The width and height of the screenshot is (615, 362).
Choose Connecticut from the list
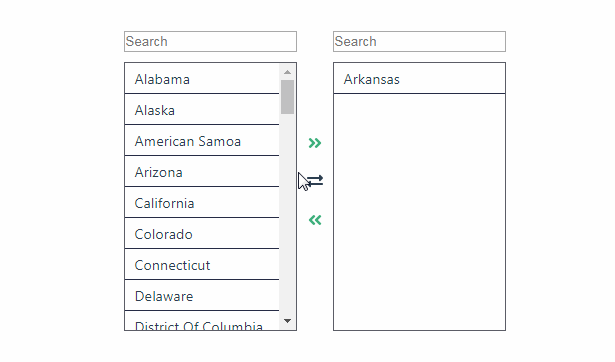click(202, 265)
